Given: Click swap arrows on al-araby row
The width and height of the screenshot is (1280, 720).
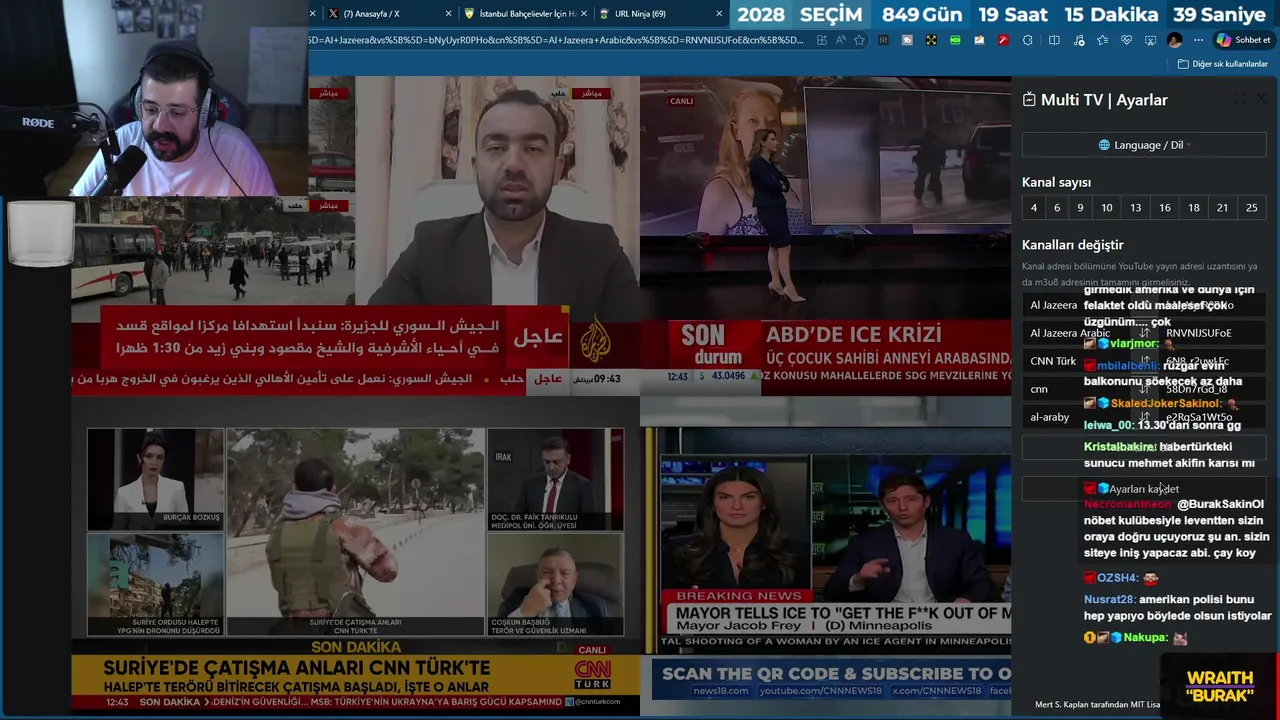Looking at the screenshot, I should (x=1145, y=417).
